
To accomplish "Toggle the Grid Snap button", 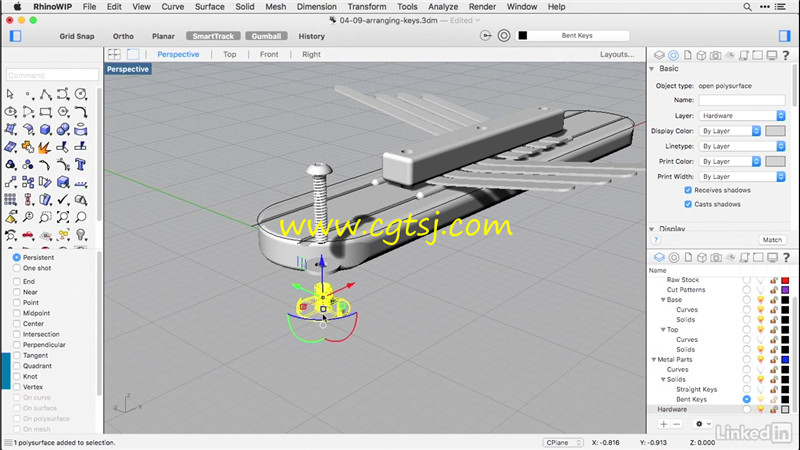I will pos(77,36).
